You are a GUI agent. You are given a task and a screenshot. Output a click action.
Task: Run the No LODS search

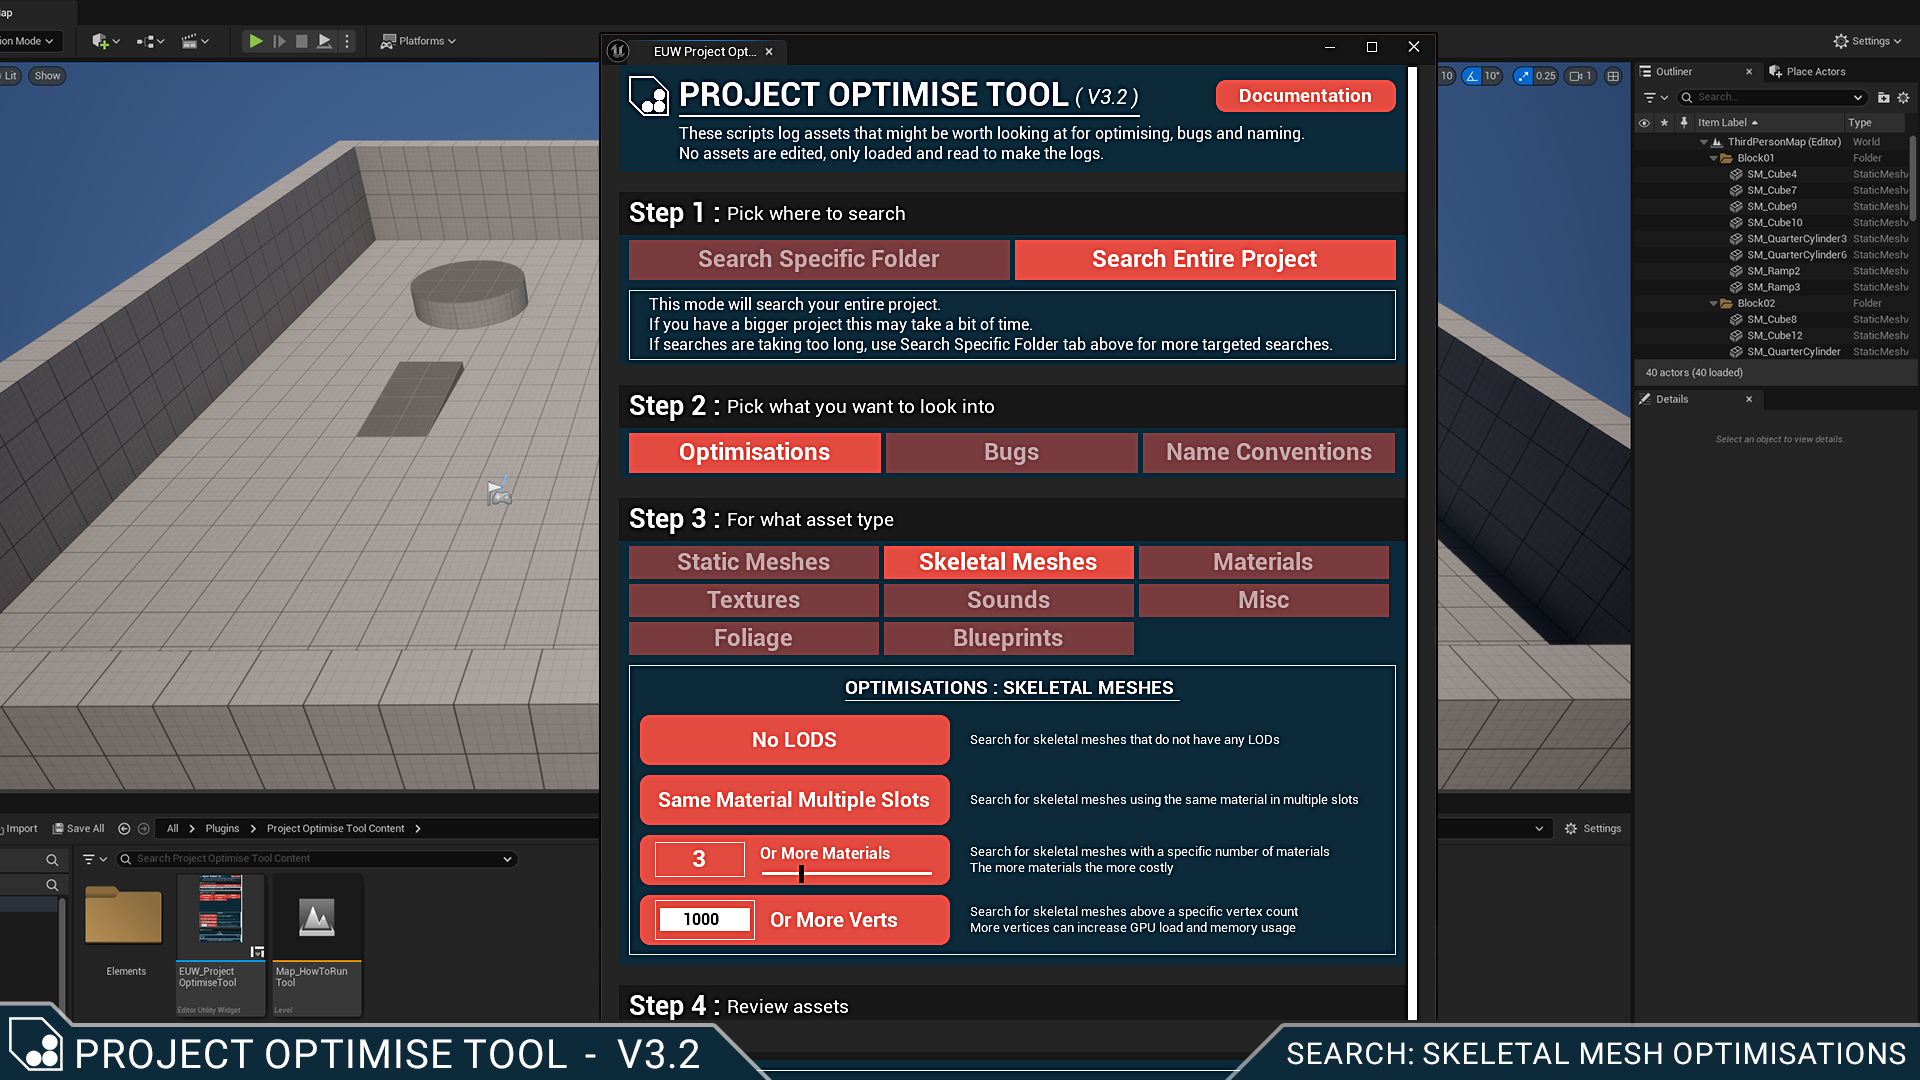tap(794, 740)
